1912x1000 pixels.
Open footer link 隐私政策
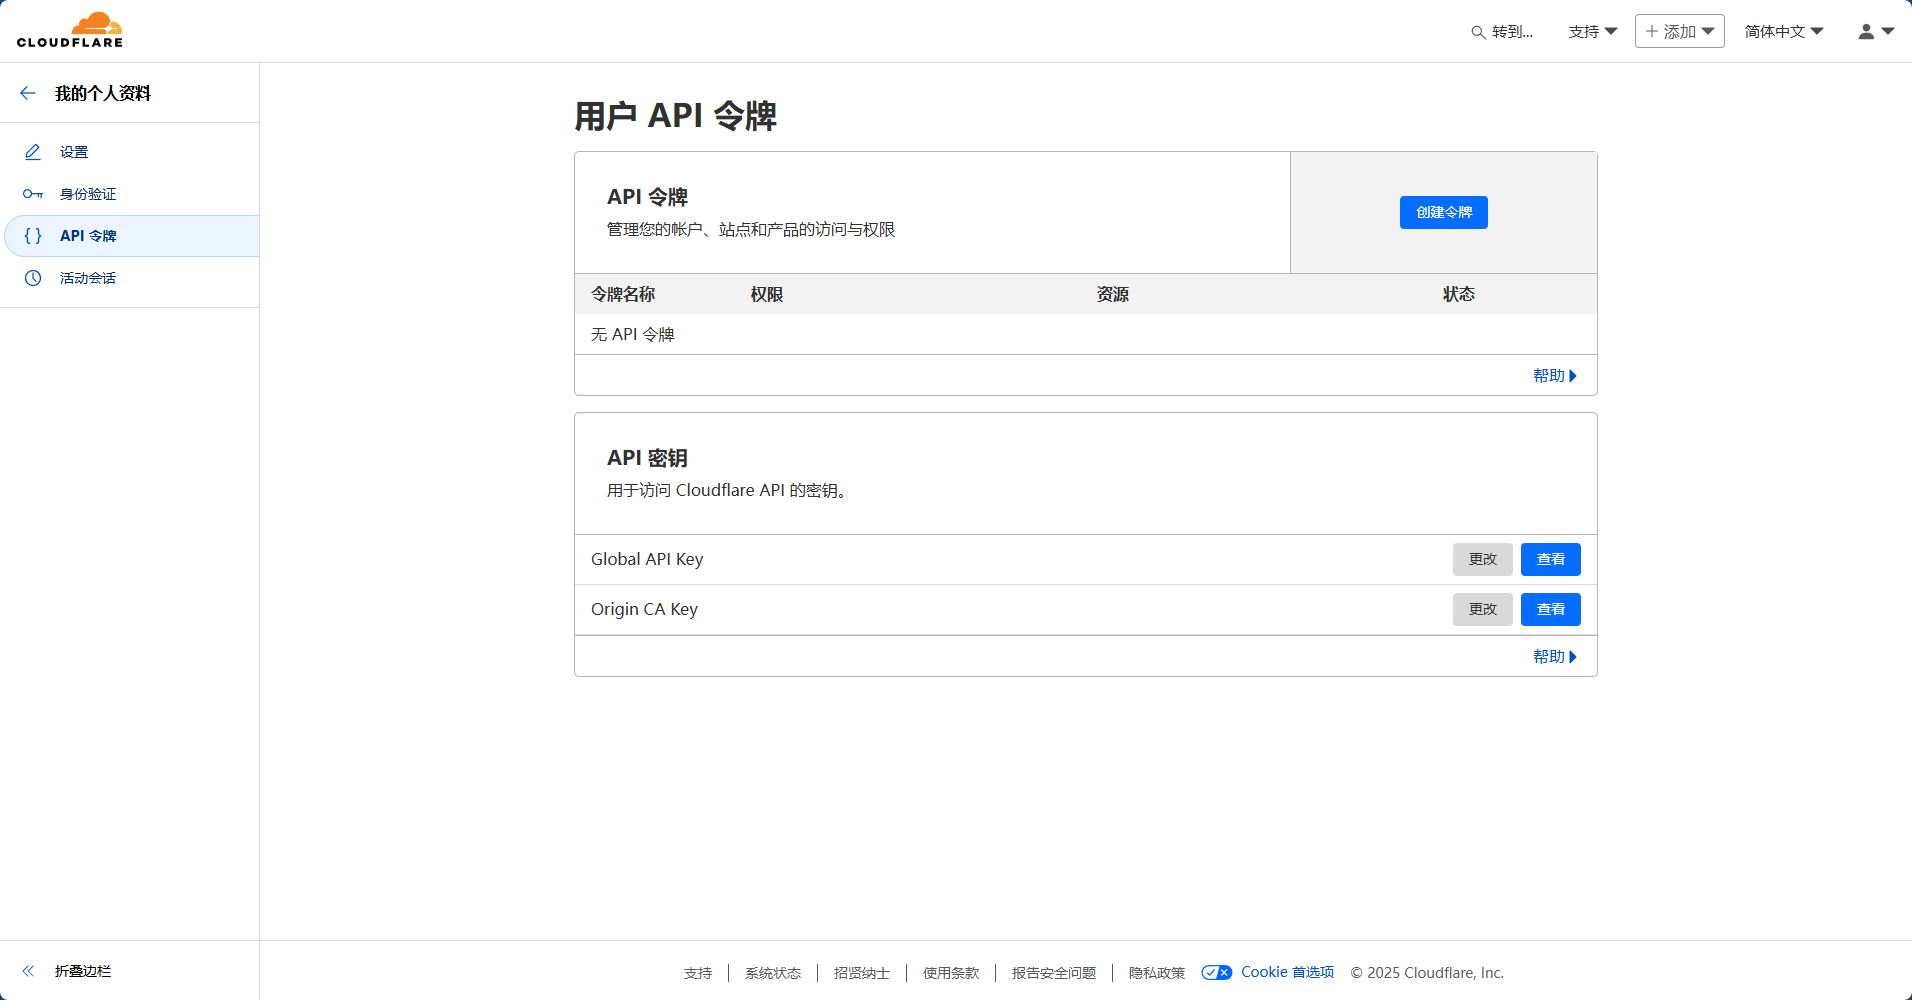coord(1157,973)
